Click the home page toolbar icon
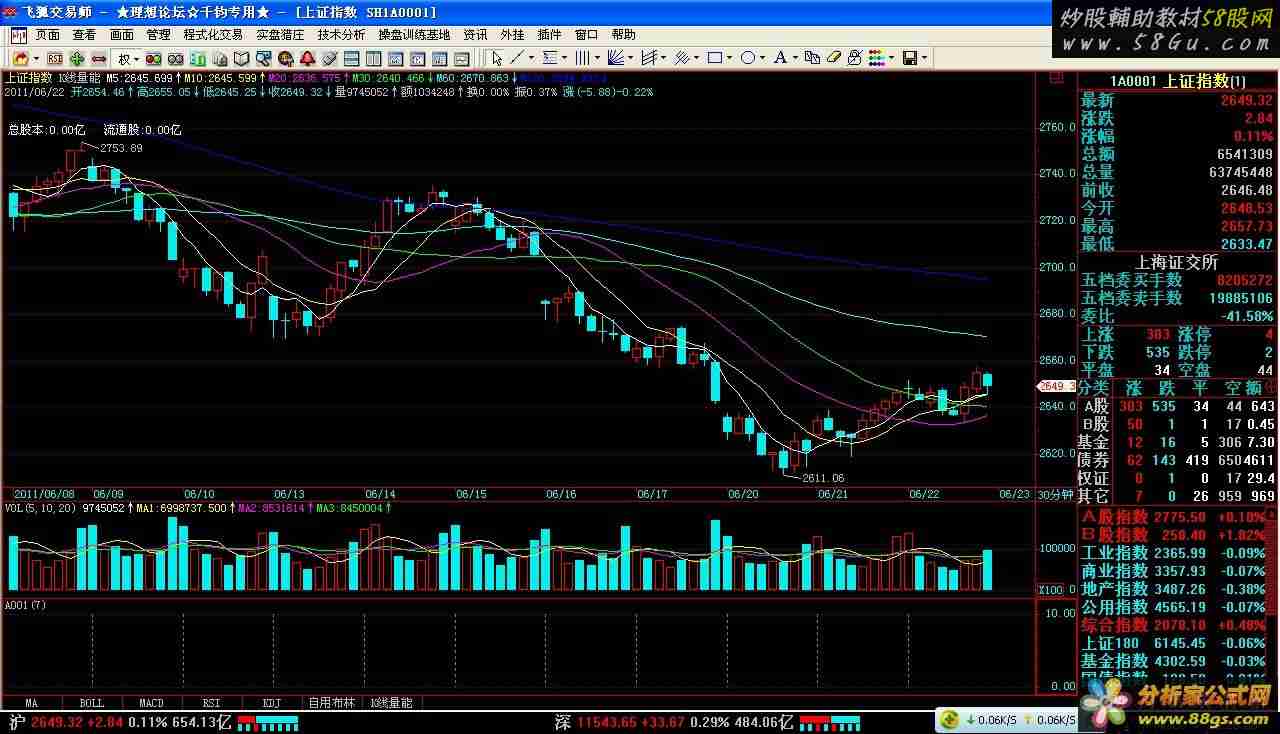The image size is (1280, 734). click(20, 58)
